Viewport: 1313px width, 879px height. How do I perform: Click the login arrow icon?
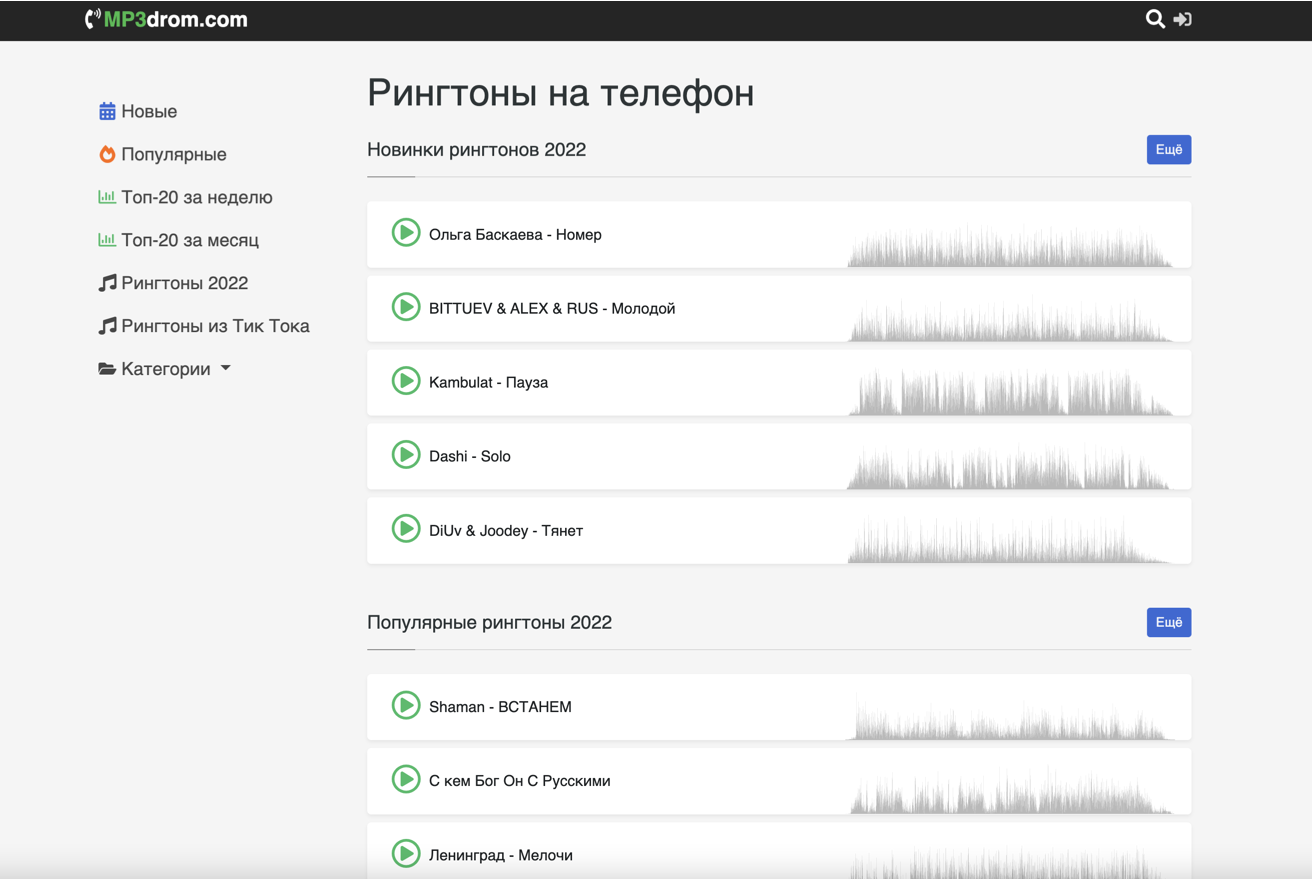point(1183,19)
